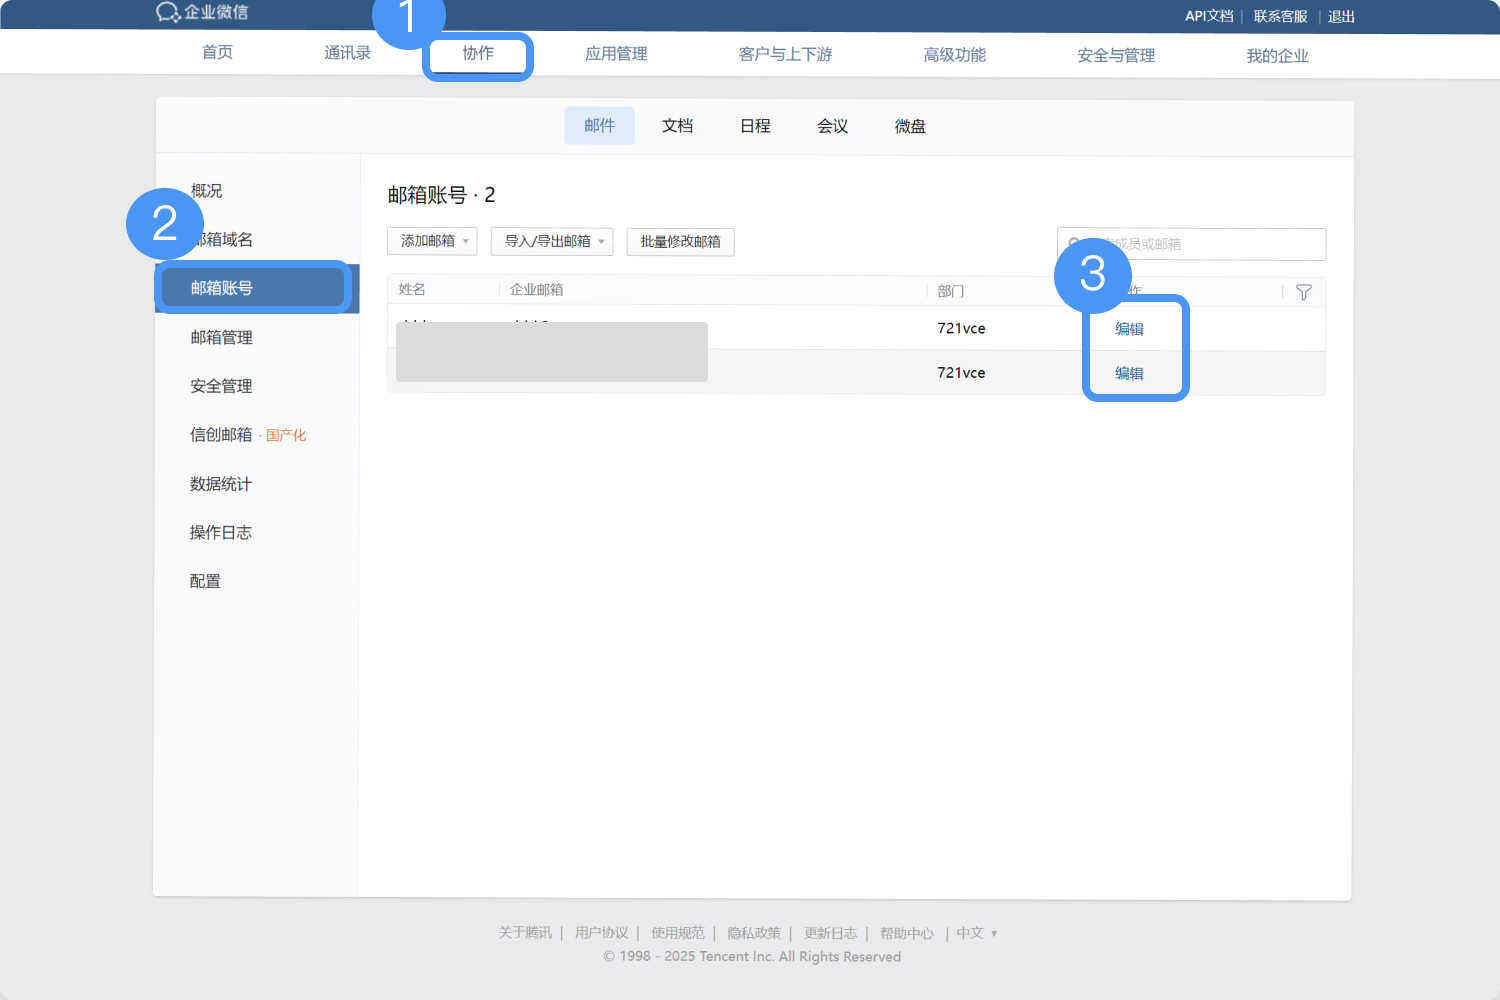The image size is (1500, 1000).
Task: Open 邮箱管理 in sidebar
Action: coord(221,337)
